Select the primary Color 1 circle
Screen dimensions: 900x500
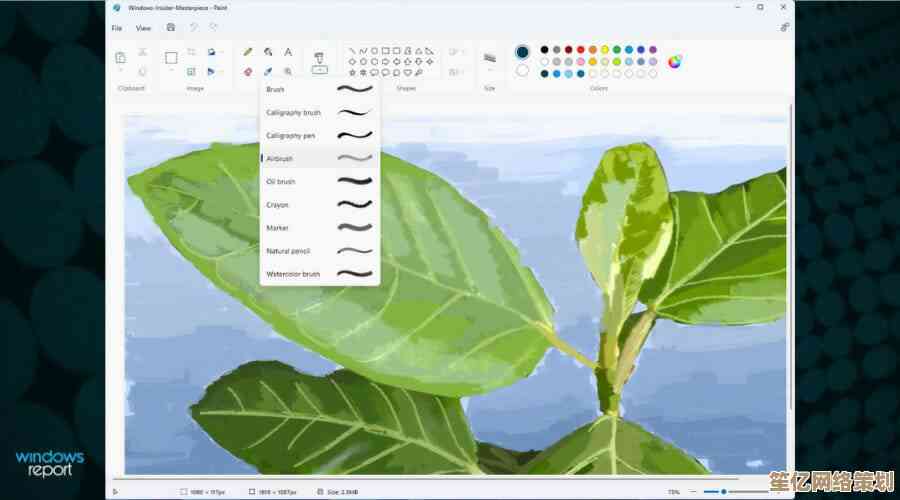point(522,52)
